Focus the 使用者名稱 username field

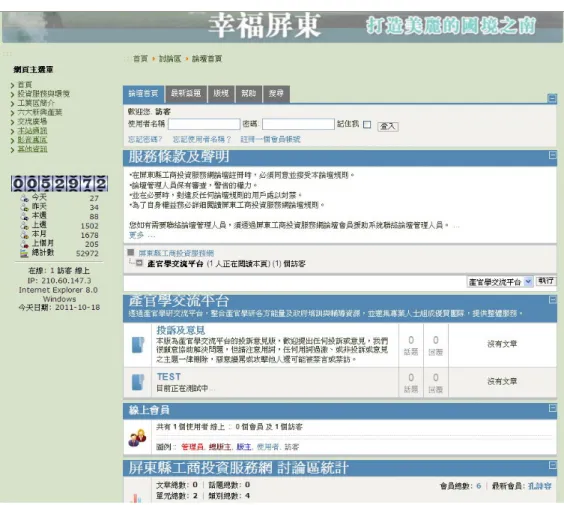(x=204, y=124)
